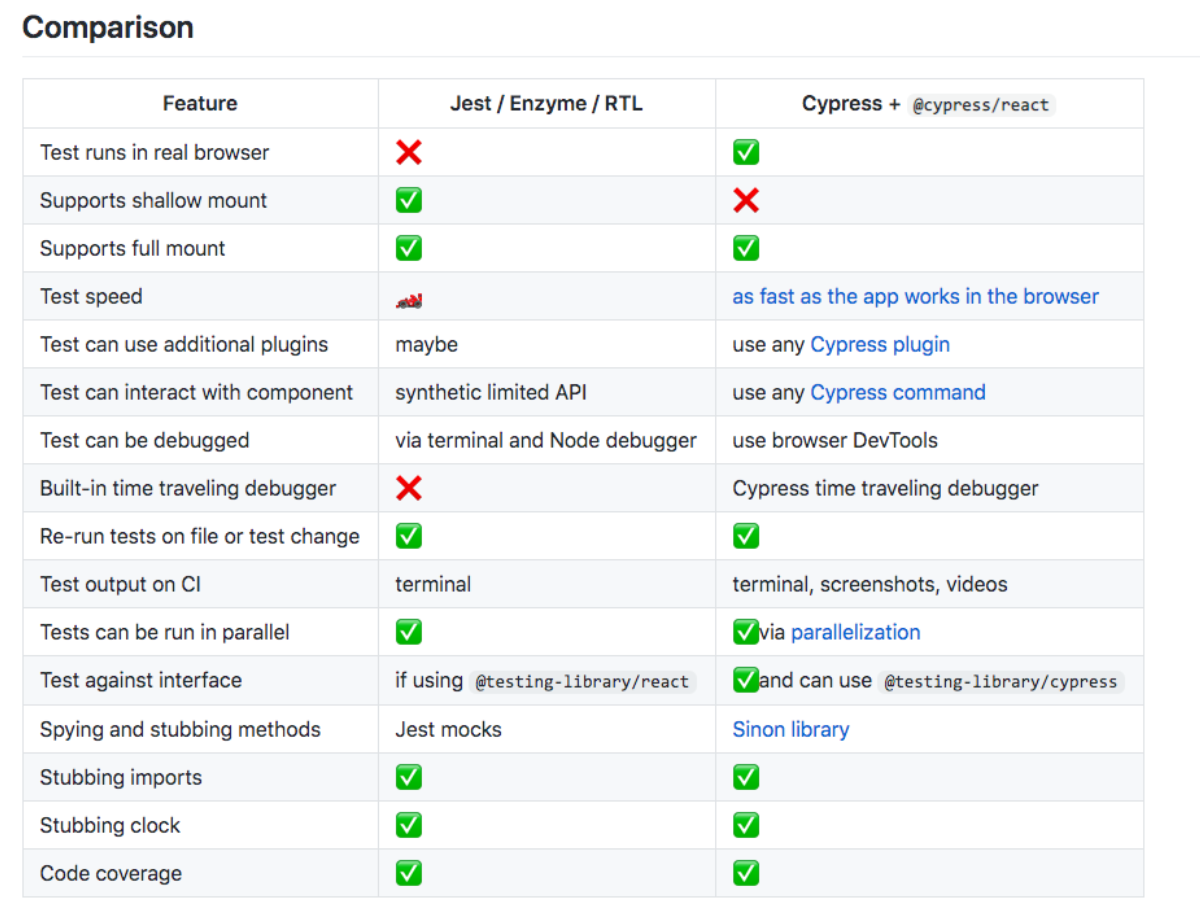Click Cypress column check in Stubbing imports row
This screenshot has height=918, width=1200.
coord(746,777)
